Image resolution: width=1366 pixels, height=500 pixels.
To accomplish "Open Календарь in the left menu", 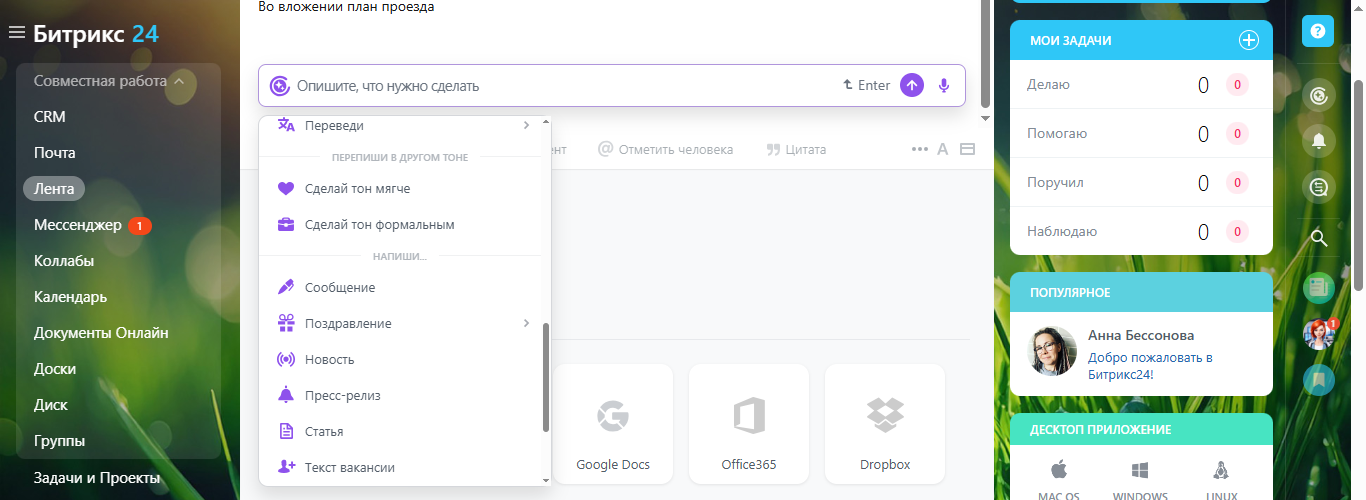I will [x=71, y=296].
